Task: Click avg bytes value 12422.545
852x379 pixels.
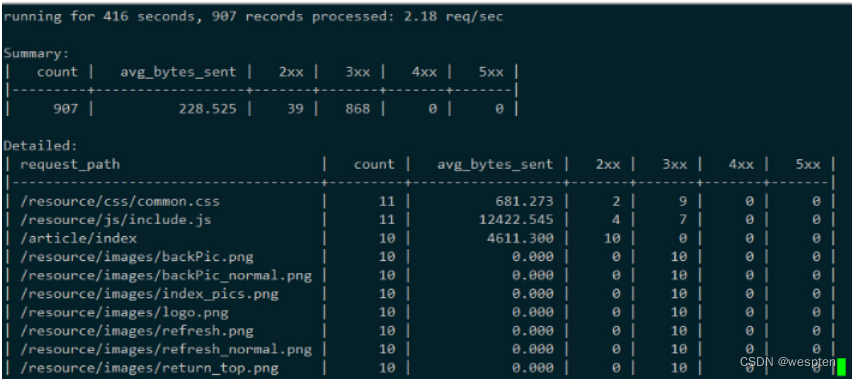Action: [x=516, y=220]
